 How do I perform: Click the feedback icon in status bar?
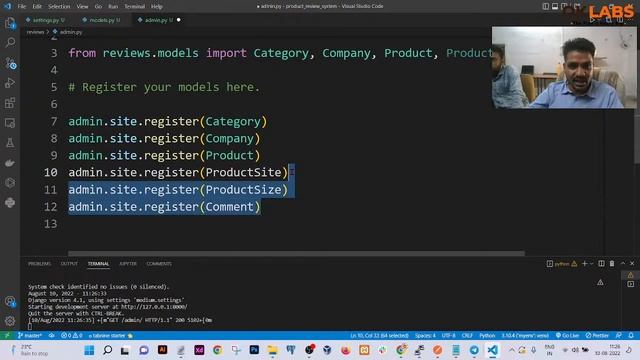(x=619, y=336)
